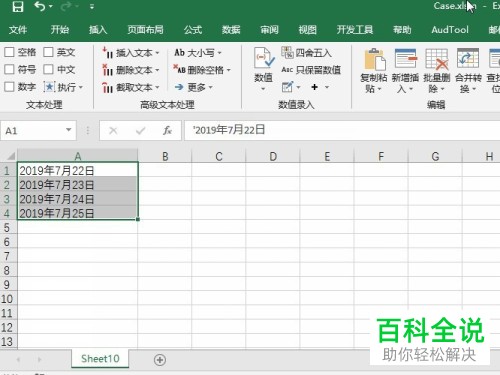Click the New Sheet plus icon
Image resolution: width=500 pixels, height=375 pixels.
pyautogui.click(x=160, y=360)
